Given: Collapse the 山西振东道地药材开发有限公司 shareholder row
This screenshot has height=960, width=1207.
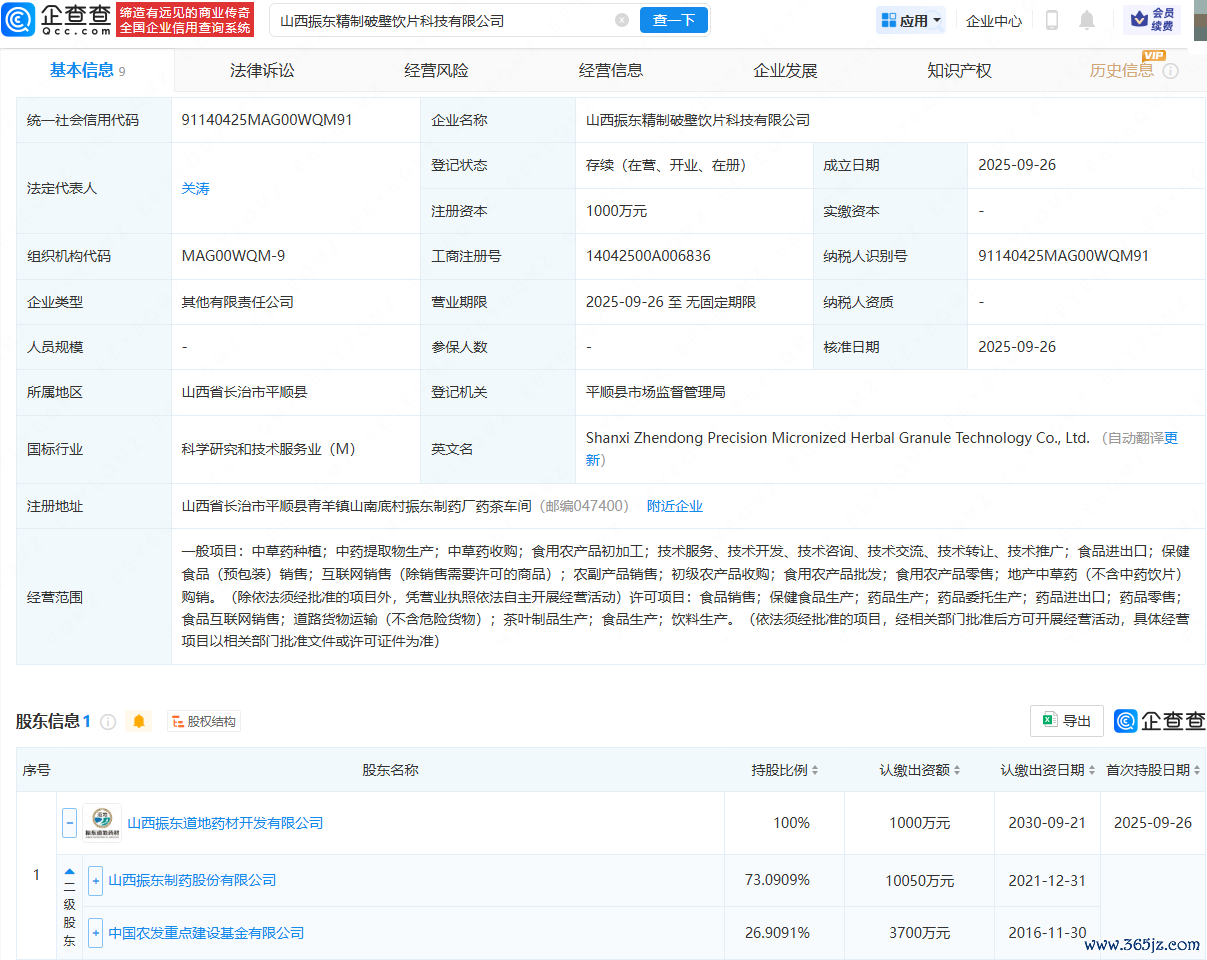Looking at the screenshot, I should tap(69, 823).
